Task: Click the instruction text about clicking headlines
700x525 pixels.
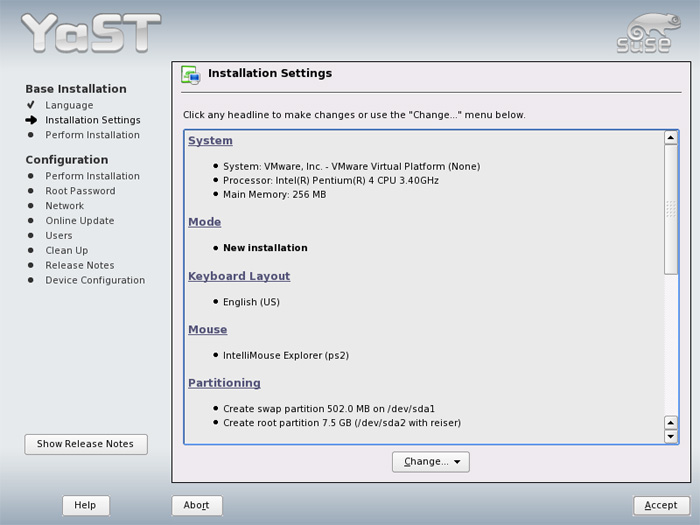Action: [x=354, y=115]
